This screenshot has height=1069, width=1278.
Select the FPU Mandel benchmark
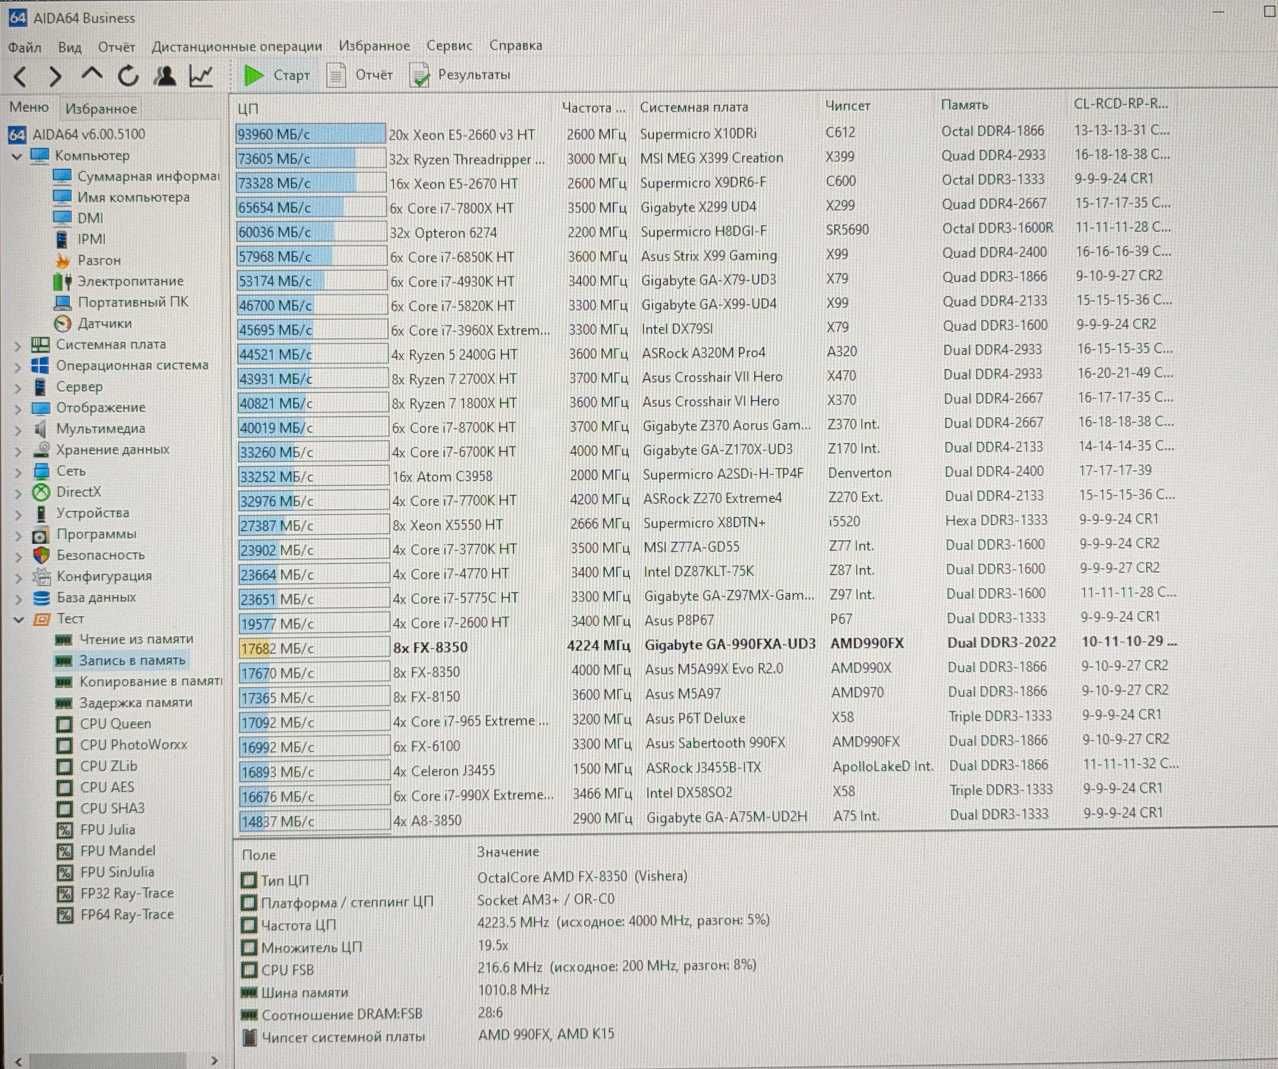(x=106, y=851)
